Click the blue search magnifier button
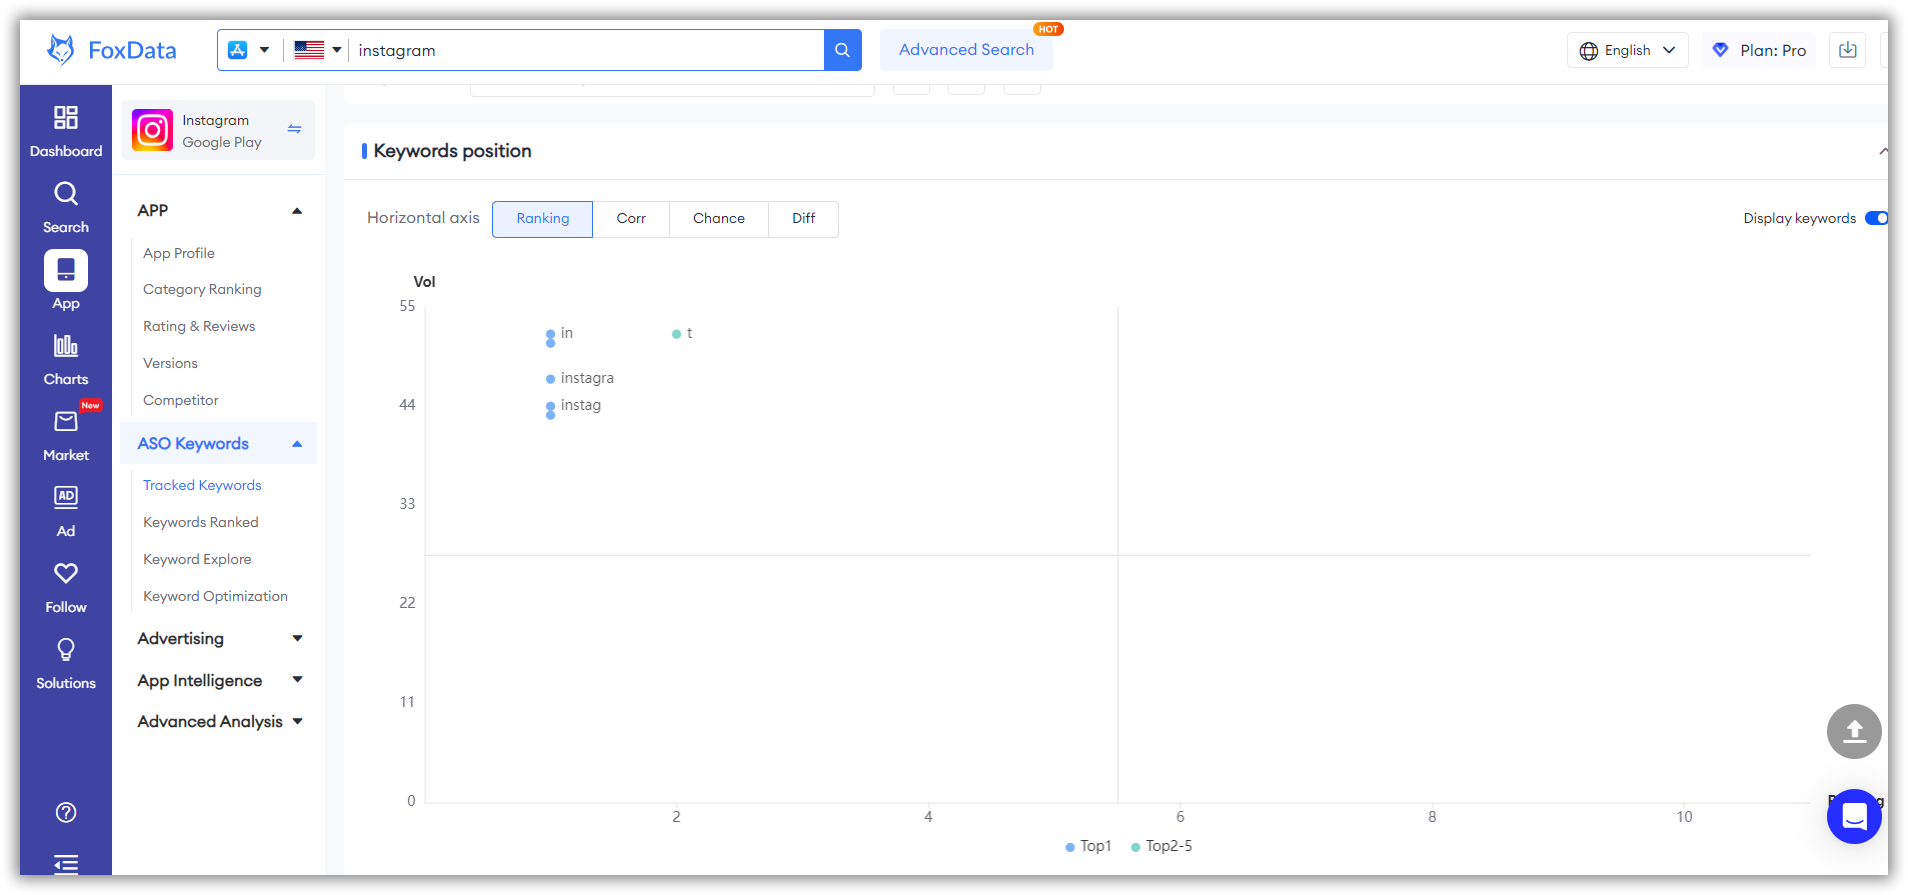1908x895 pixels. tap(843, 50)
